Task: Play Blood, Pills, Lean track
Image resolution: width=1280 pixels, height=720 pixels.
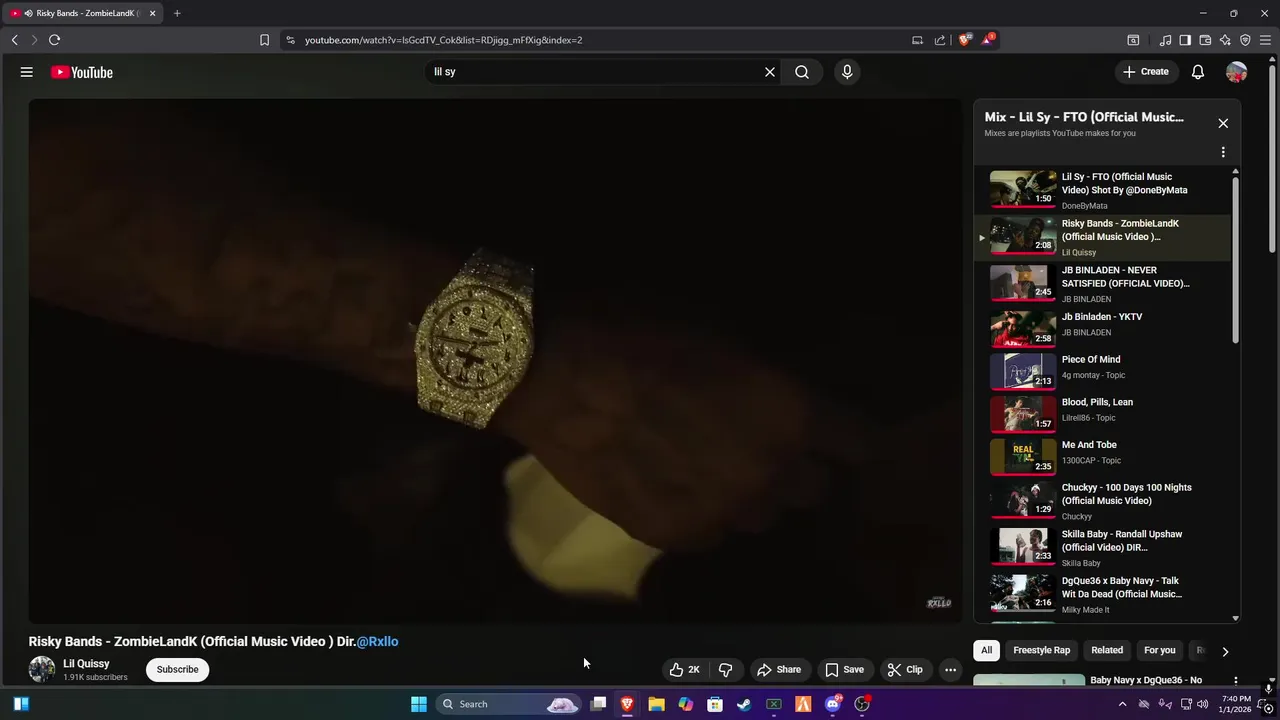Action: click(1102, 414)
